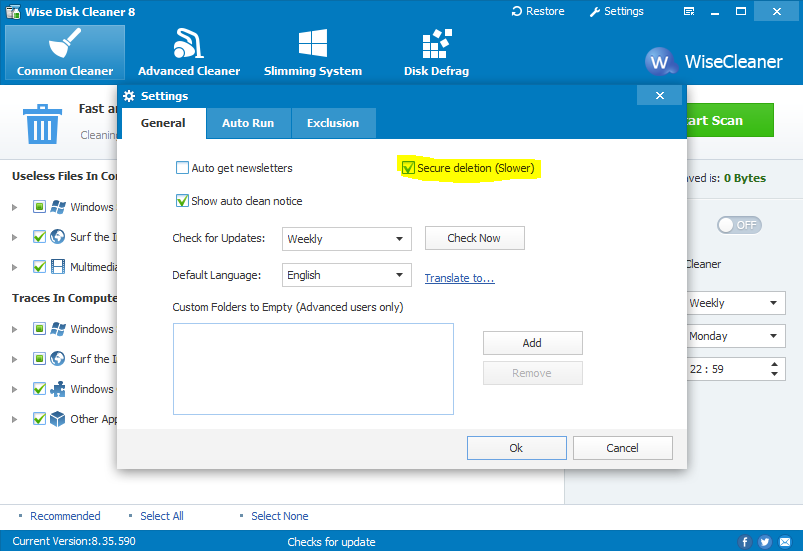The height and width of the screenshot is (551, 803).
Task: Toggle Windows Components checkbox in Traces
Action: click(x=39, y=389)
